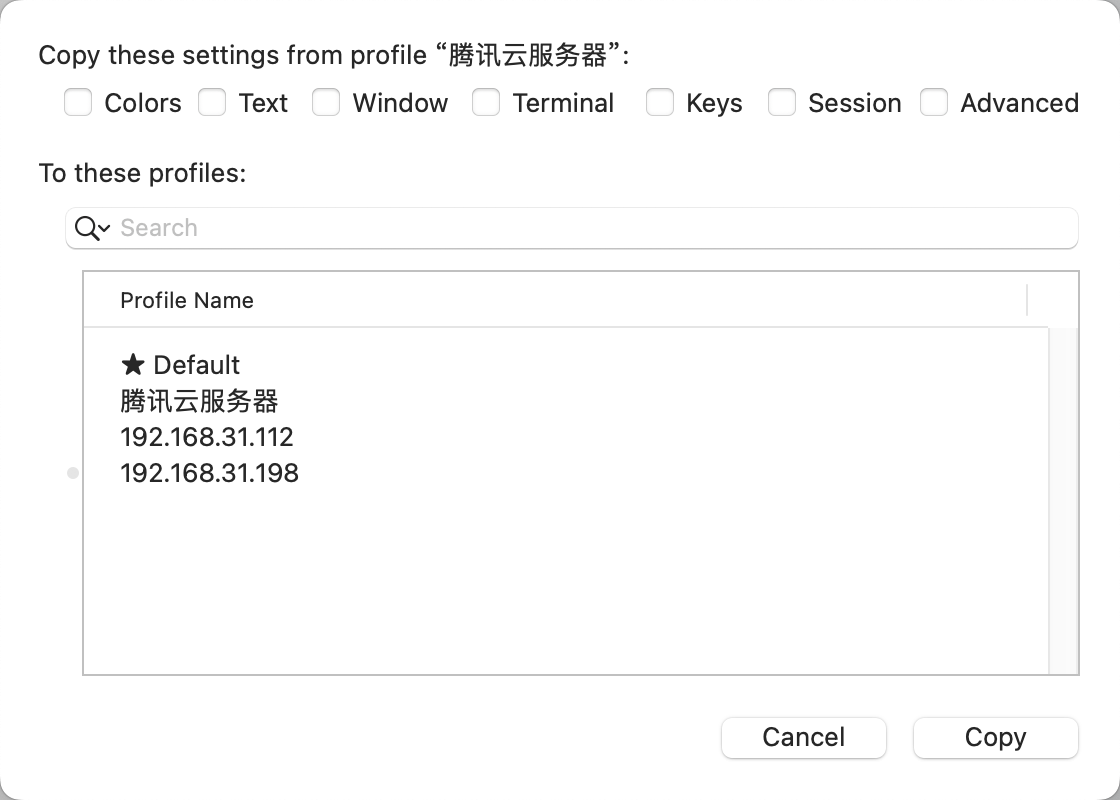The width and height of the screenshot is (1120, 800).
Task: Enable copying Session settings
Action: coord(782,103)
